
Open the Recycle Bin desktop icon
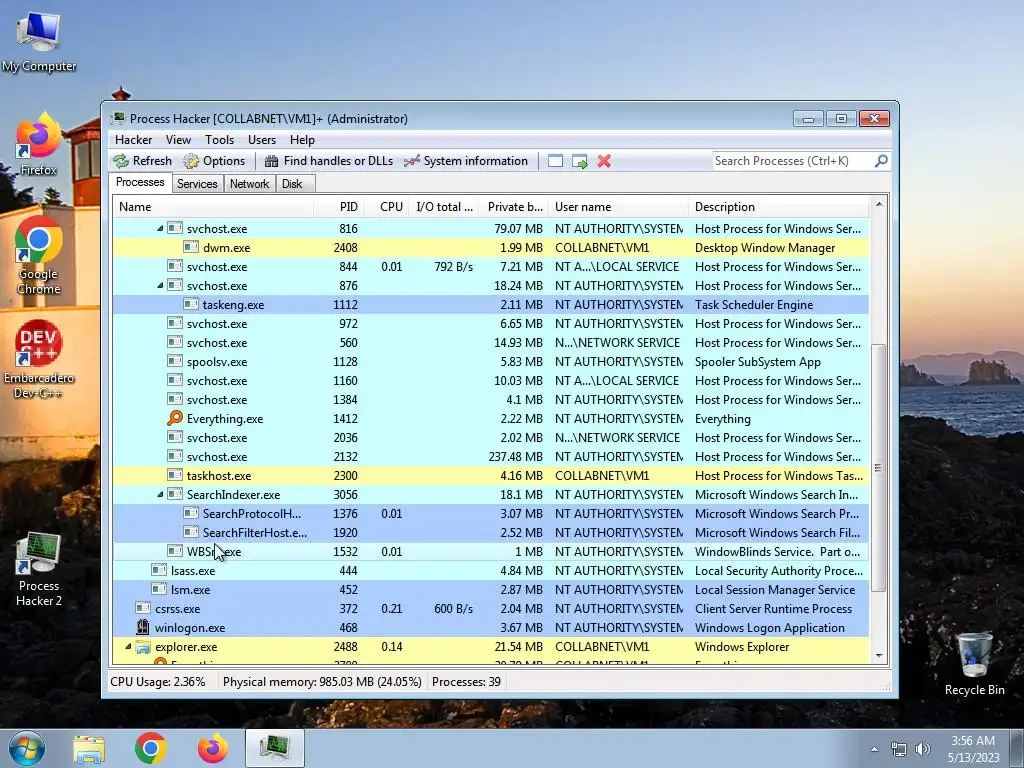point(974,664)
